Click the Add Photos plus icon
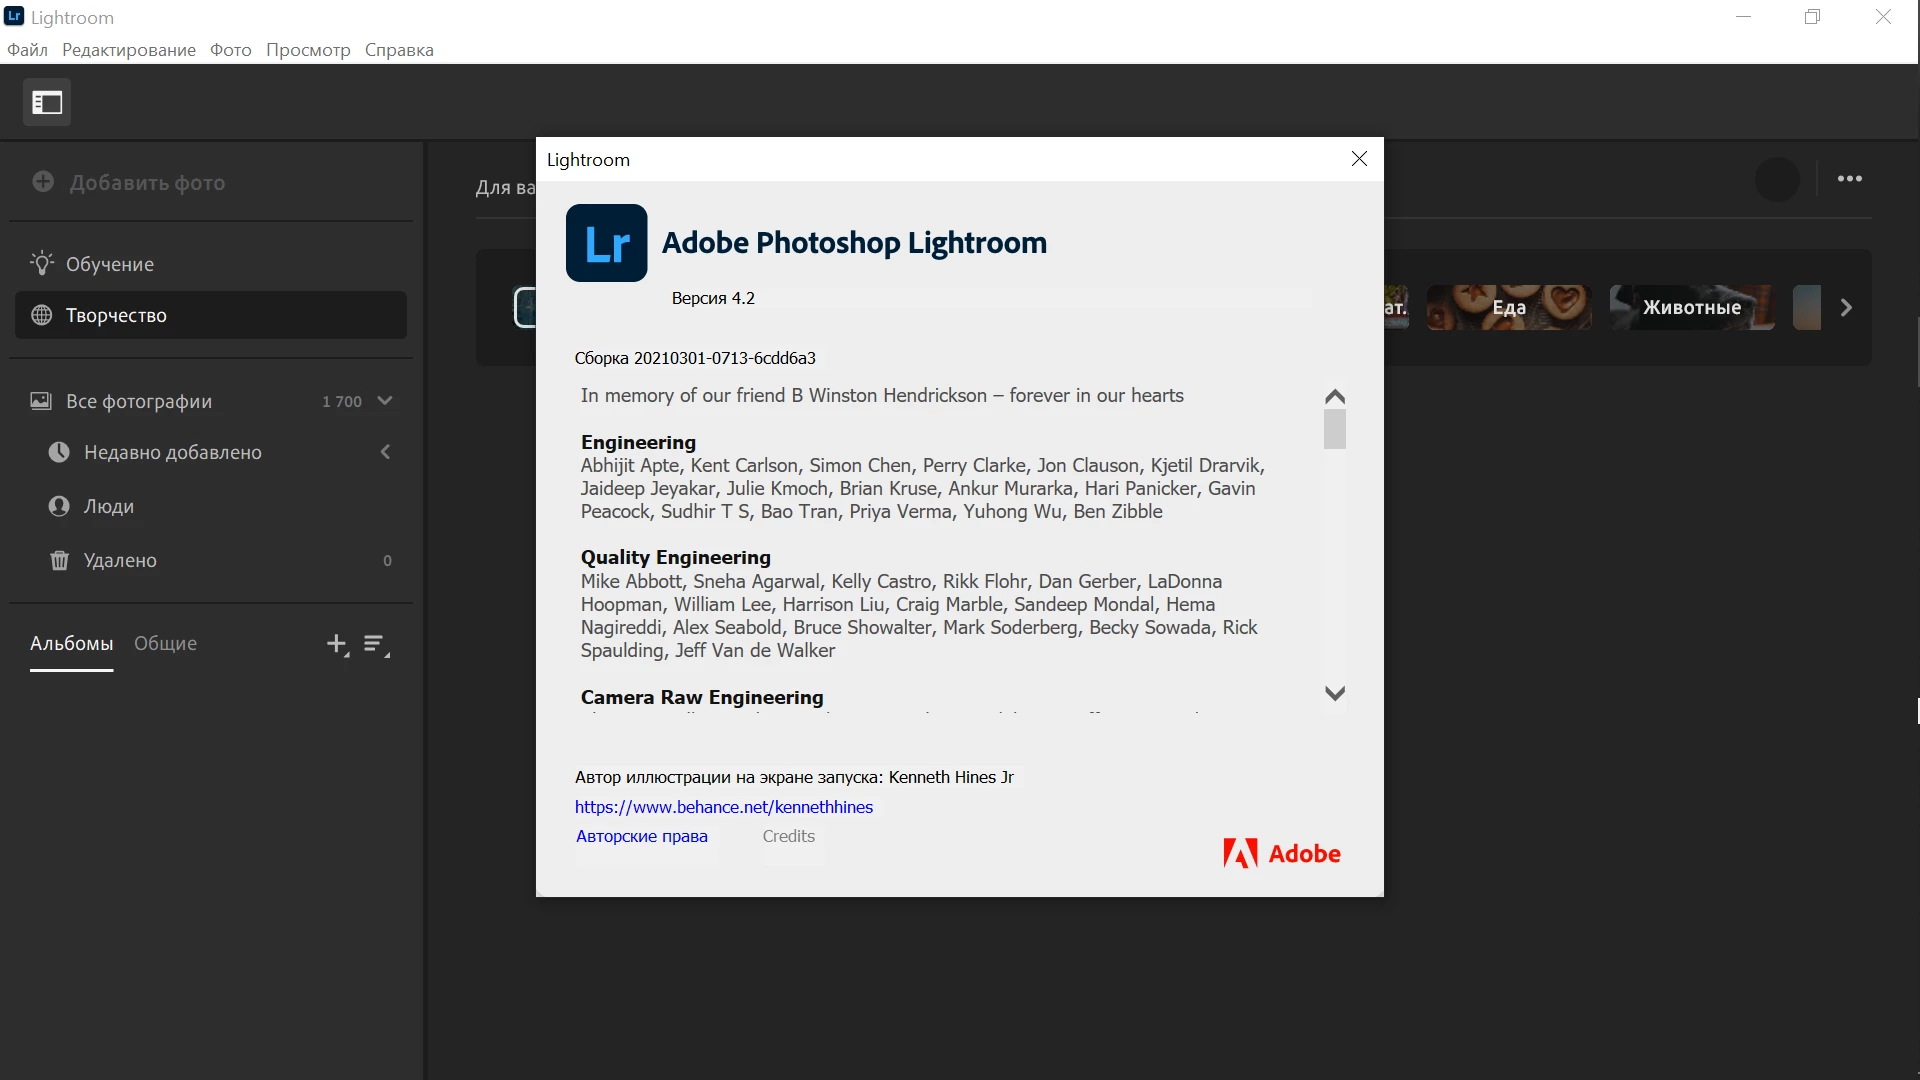The width and height of the screenshot is (1920, 1080). coord(43,181)
